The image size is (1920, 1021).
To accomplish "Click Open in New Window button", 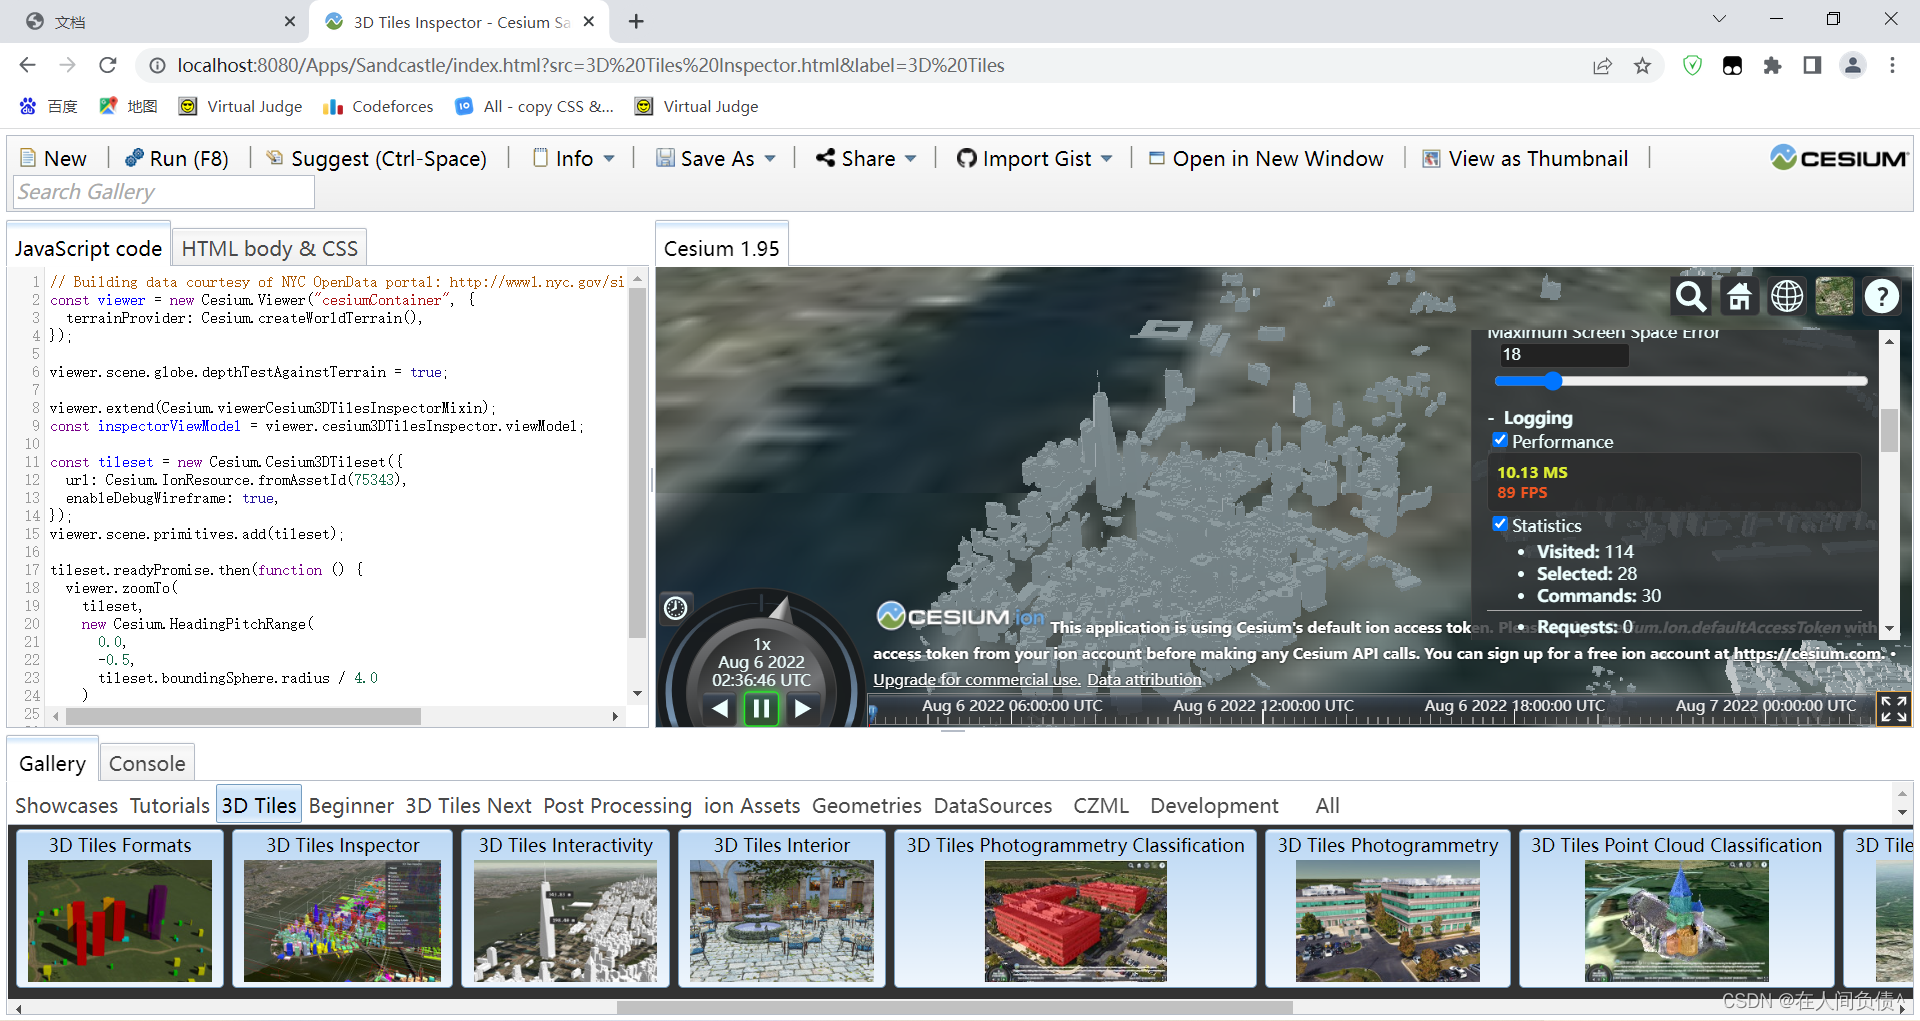I will [1266, 158].
